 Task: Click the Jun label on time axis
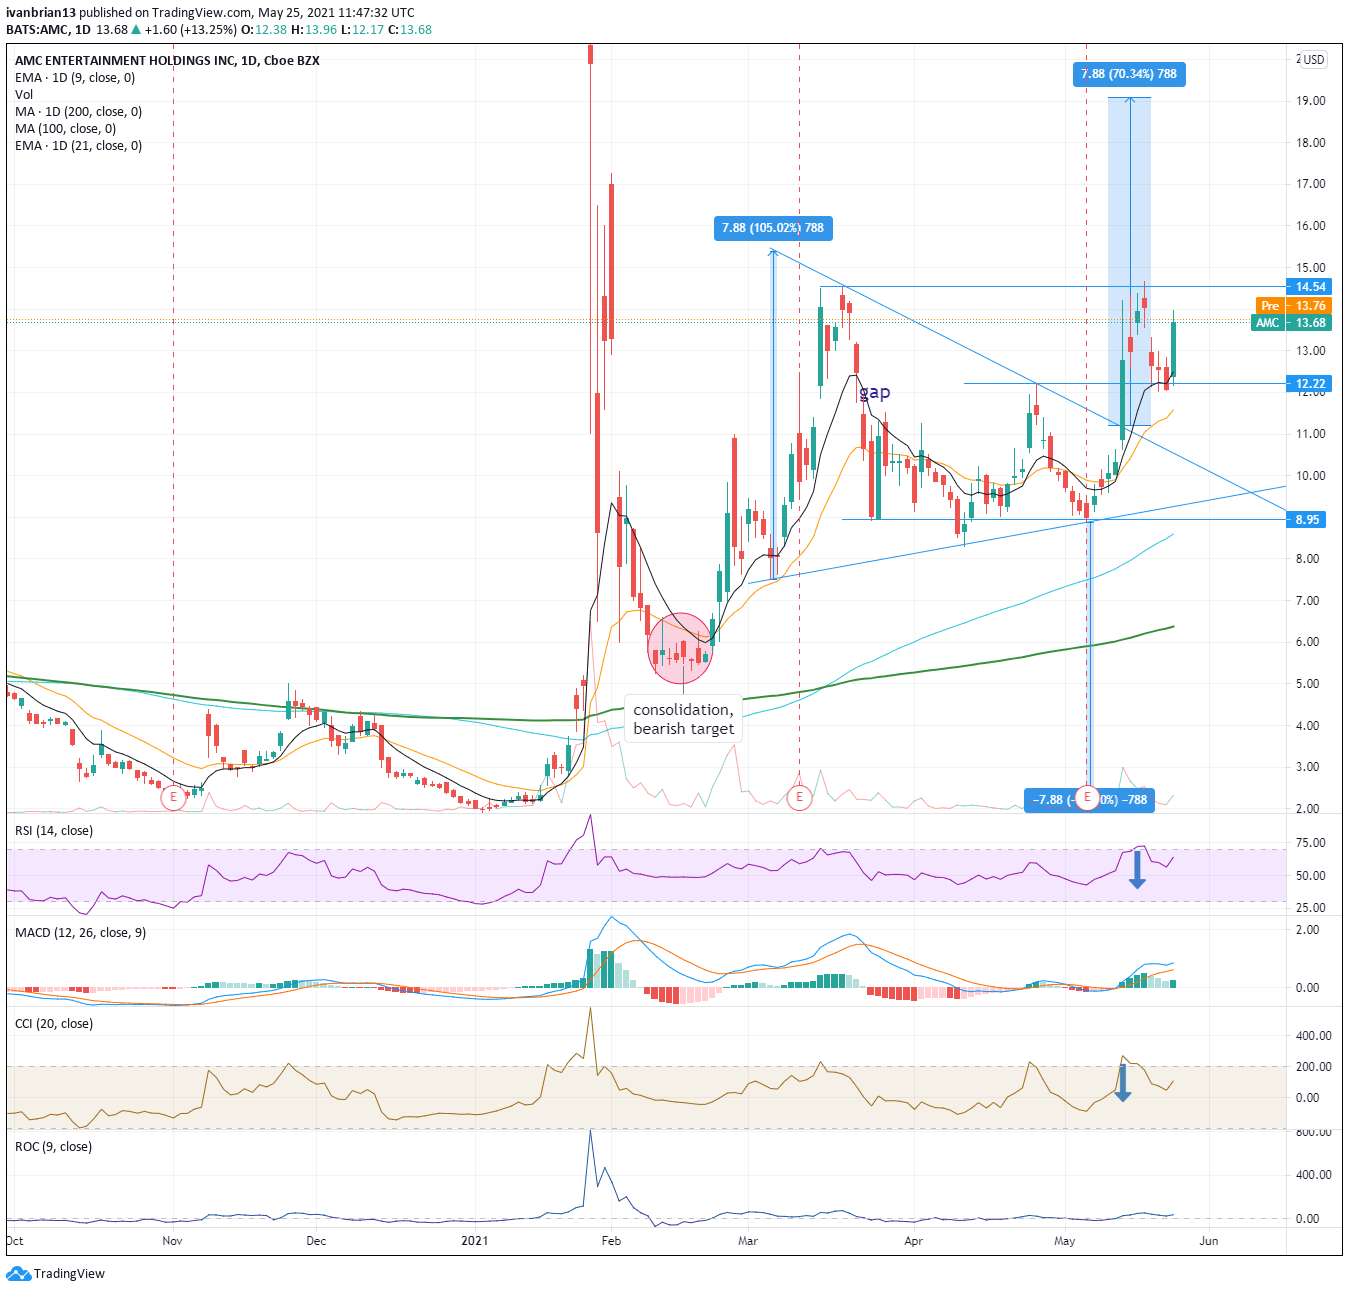1209,1241
